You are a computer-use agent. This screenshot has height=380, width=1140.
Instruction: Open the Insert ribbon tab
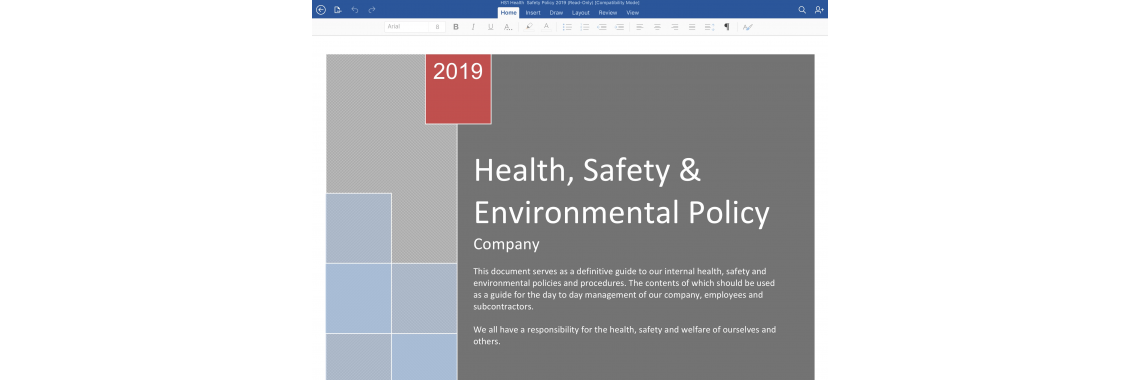(533, 12)
